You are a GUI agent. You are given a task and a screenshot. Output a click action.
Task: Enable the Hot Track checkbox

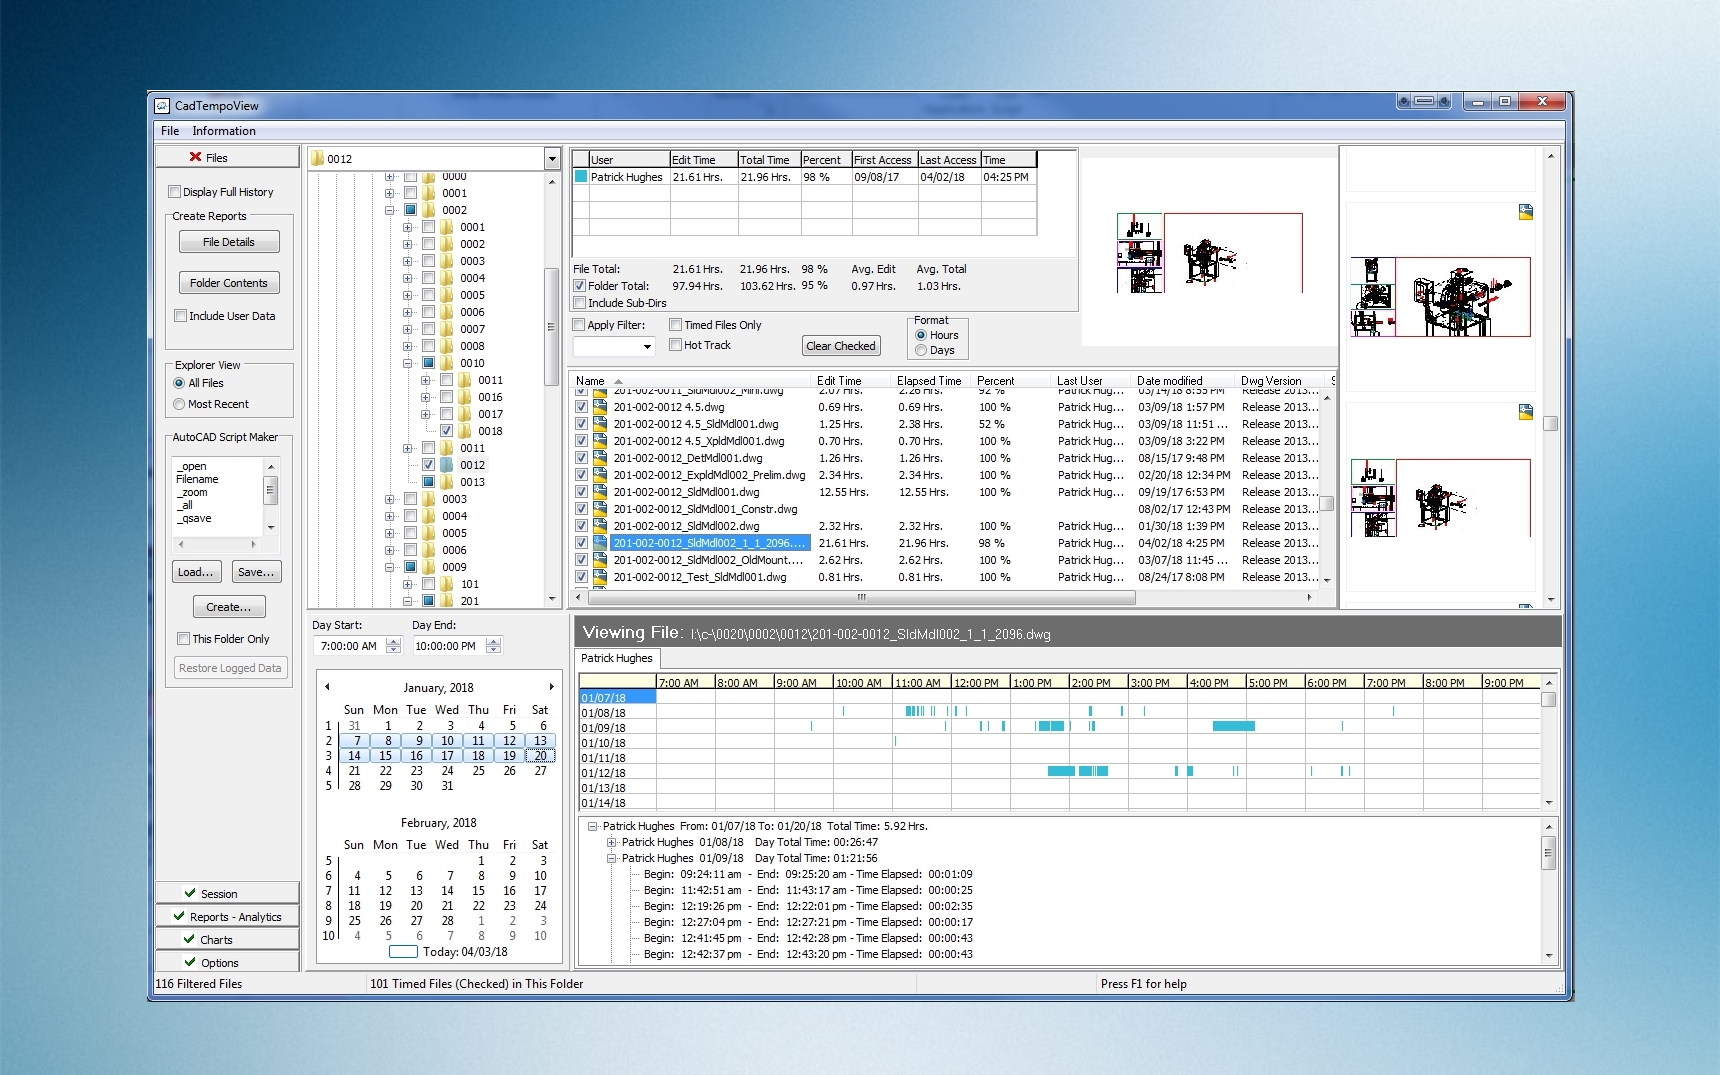pos(675,345)
